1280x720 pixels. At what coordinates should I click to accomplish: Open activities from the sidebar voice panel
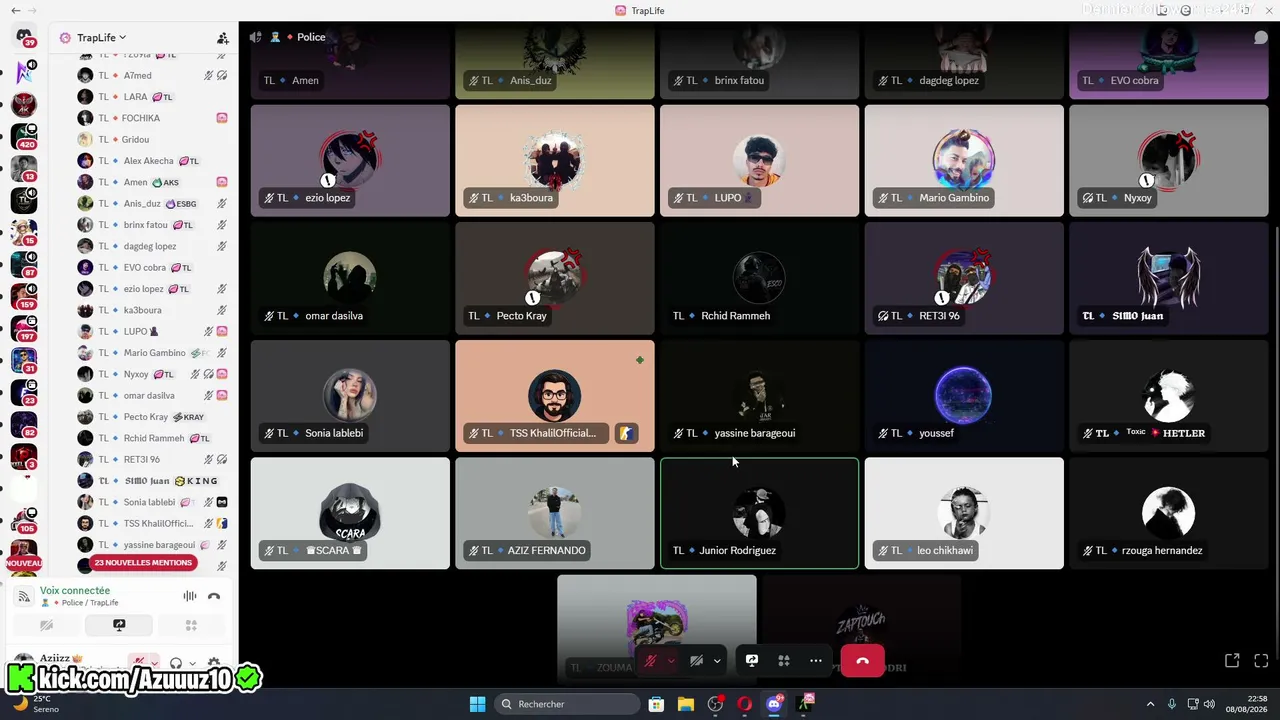point(191,625)
